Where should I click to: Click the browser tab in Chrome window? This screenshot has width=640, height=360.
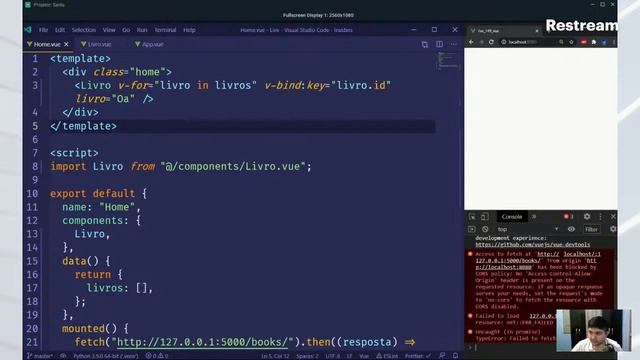coord(504,31)
